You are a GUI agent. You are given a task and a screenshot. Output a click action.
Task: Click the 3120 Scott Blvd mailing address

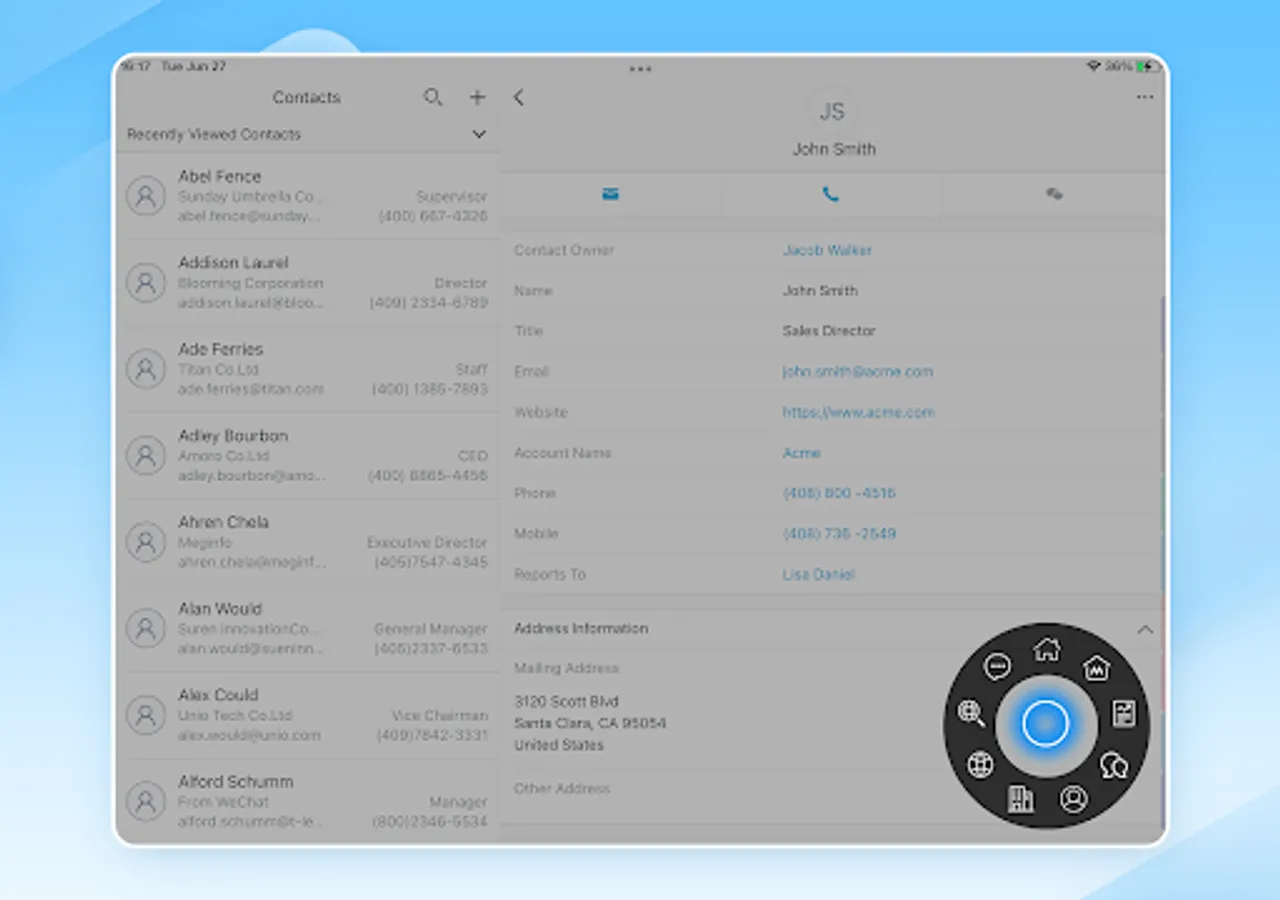(x=590, y=723)
